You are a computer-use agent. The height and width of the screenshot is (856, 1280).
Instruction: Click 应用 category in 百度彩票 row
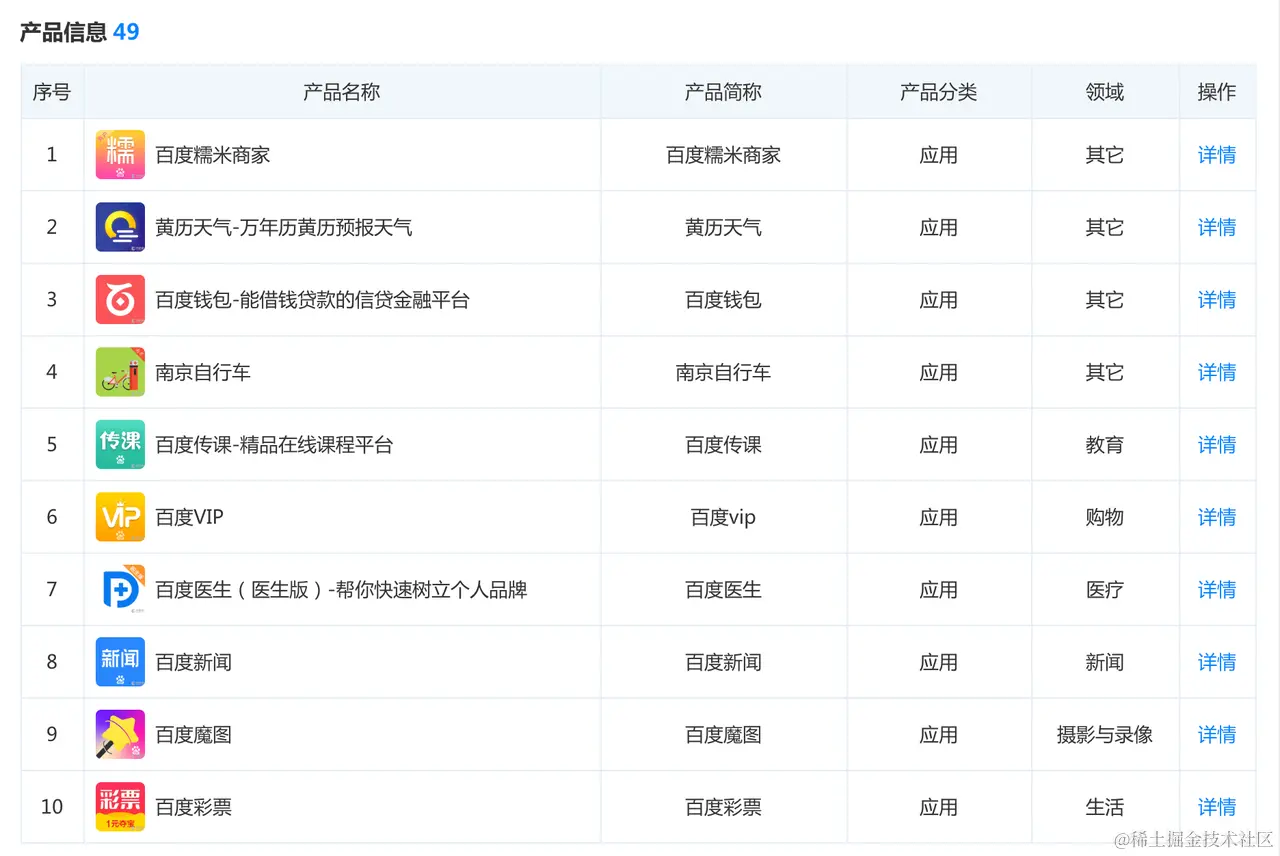(x=939, y=807)
